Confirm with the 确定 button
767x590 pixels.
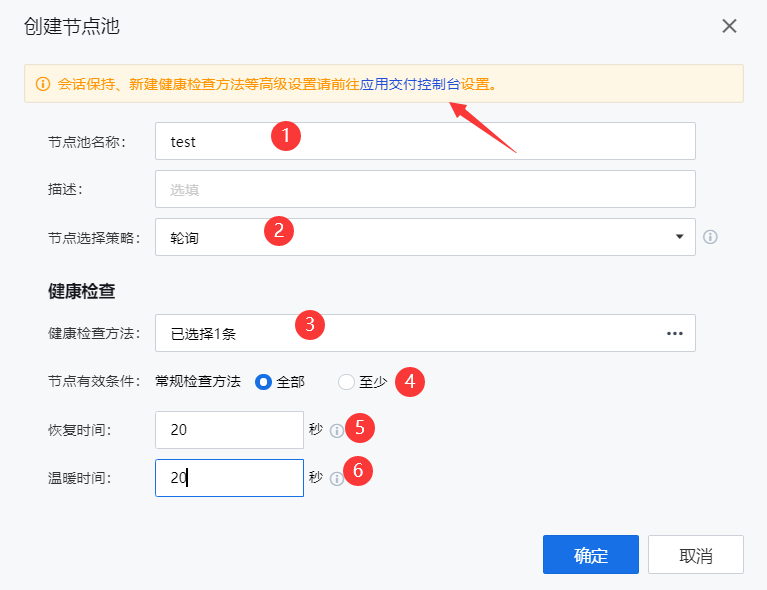pos(591,555)
